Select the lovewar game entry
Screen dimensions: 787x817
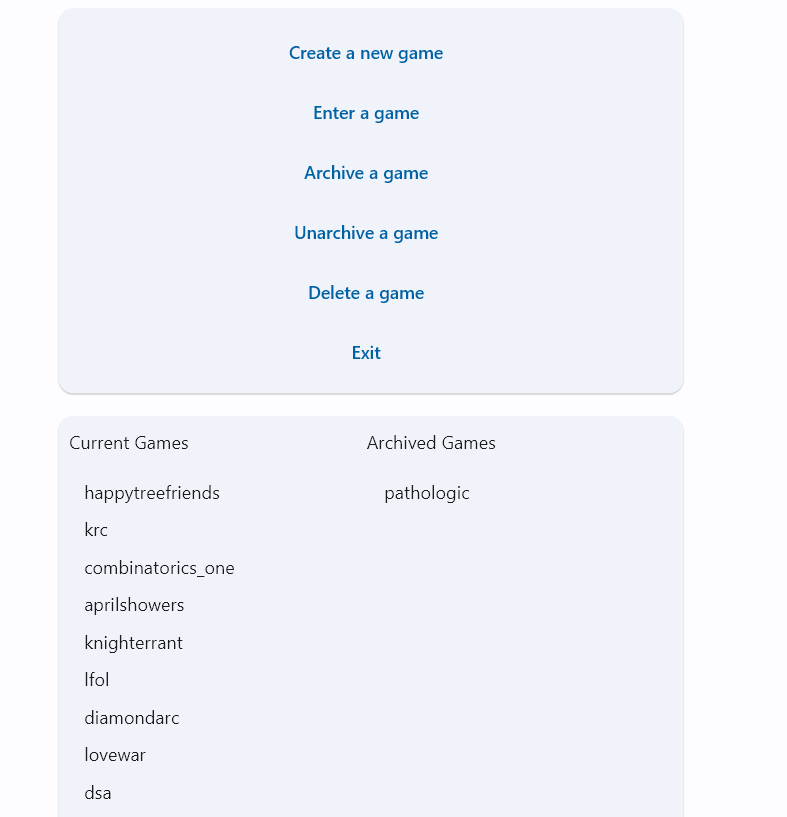coord(115,755)
